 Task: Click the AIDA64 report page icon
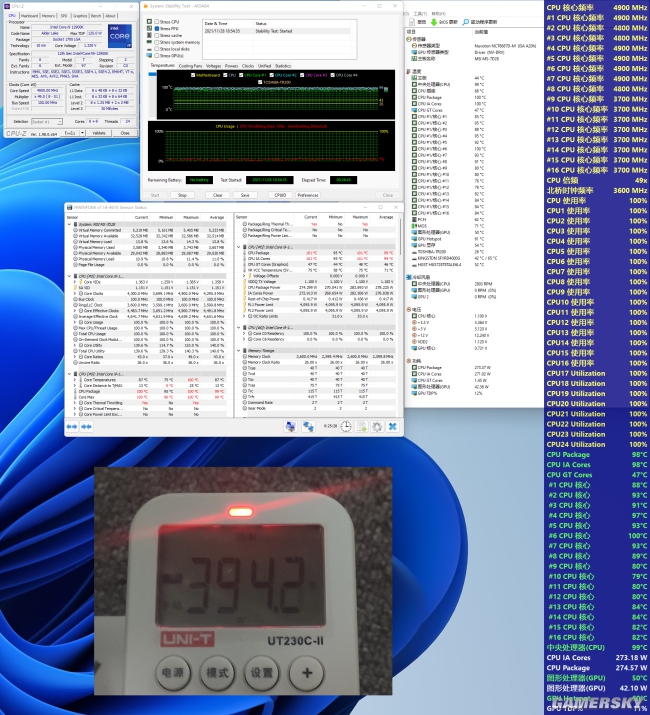pyautogui.click(x=411, y=22)
